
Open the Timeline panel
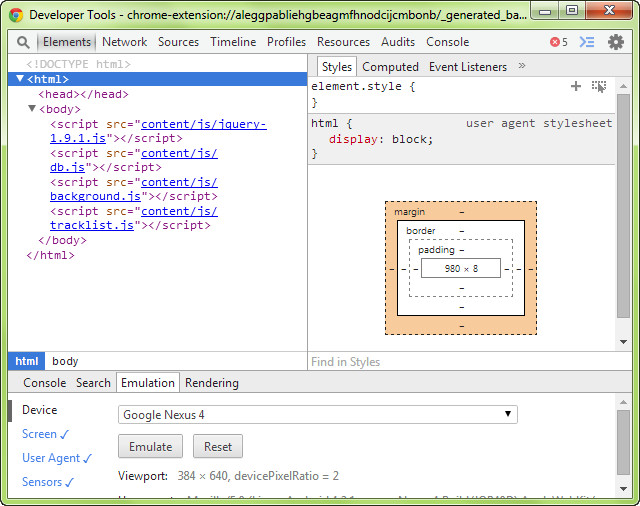233,42
